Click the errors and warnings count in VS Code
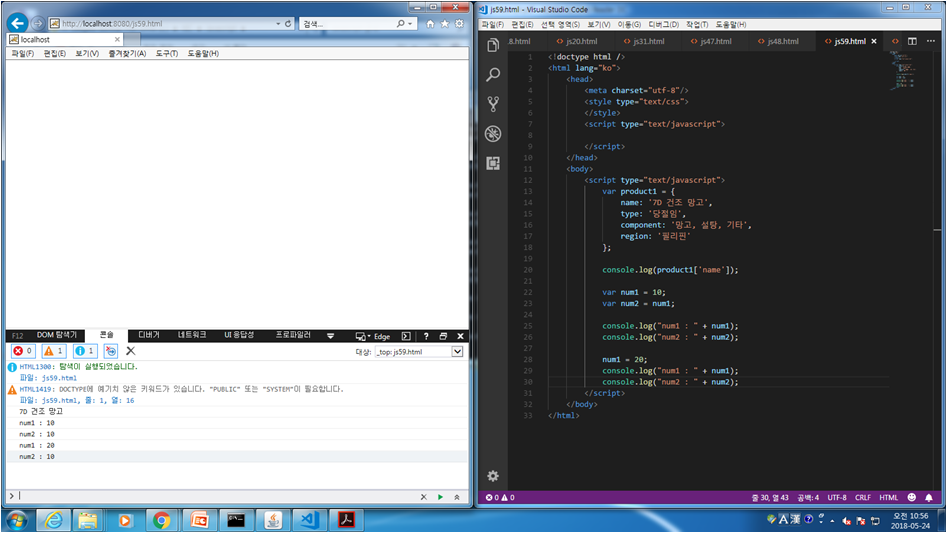This screenshot has height=533, width=947. click(x=500, y=497)
